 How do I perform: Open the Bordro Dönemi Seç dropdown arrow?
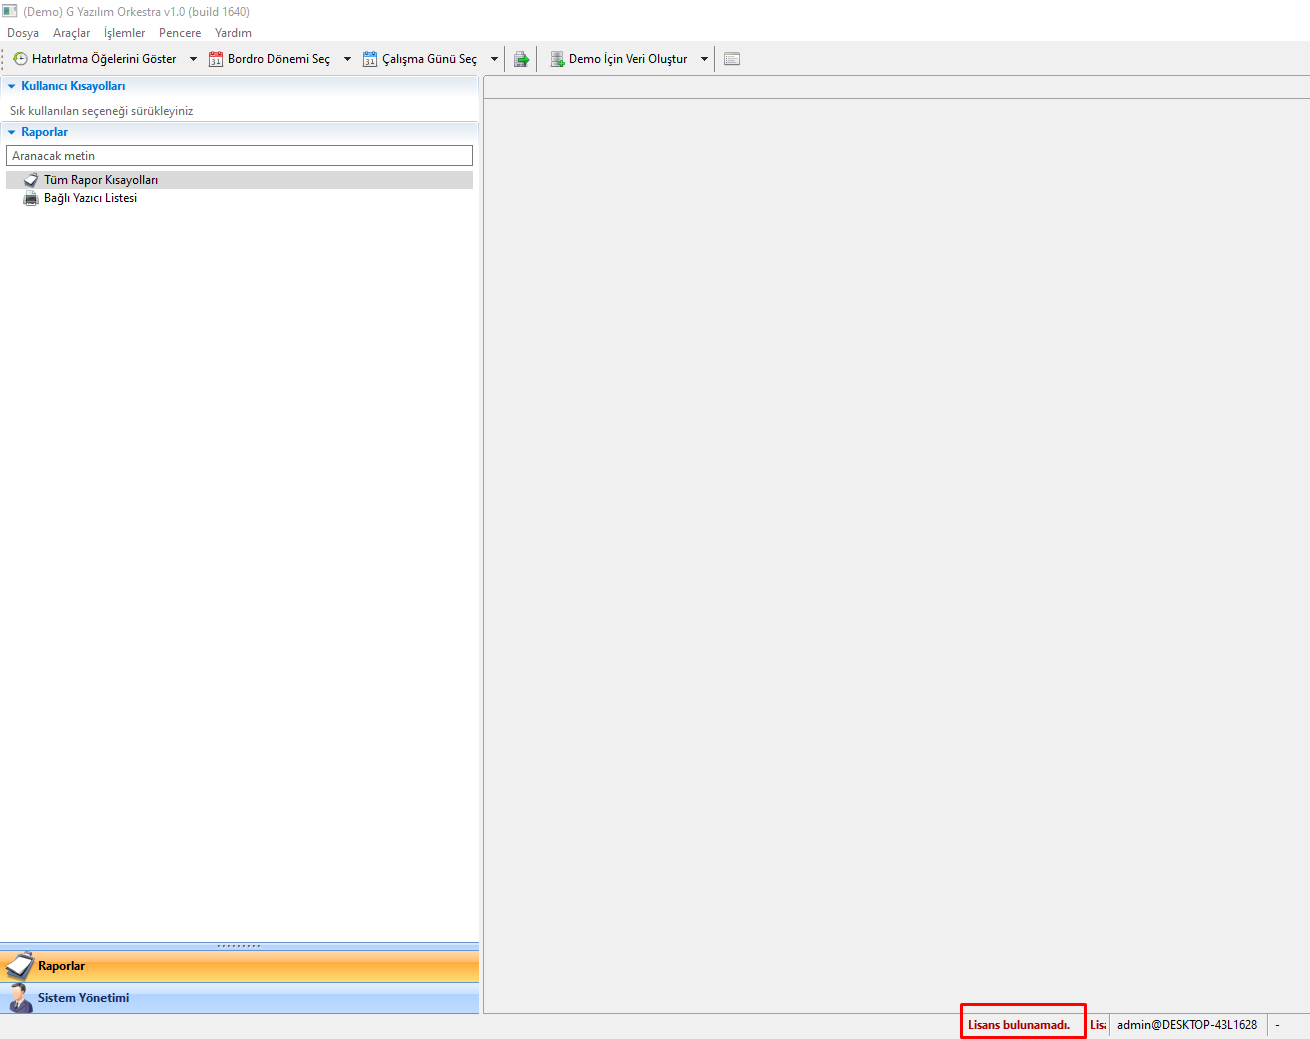pos(347,59)
